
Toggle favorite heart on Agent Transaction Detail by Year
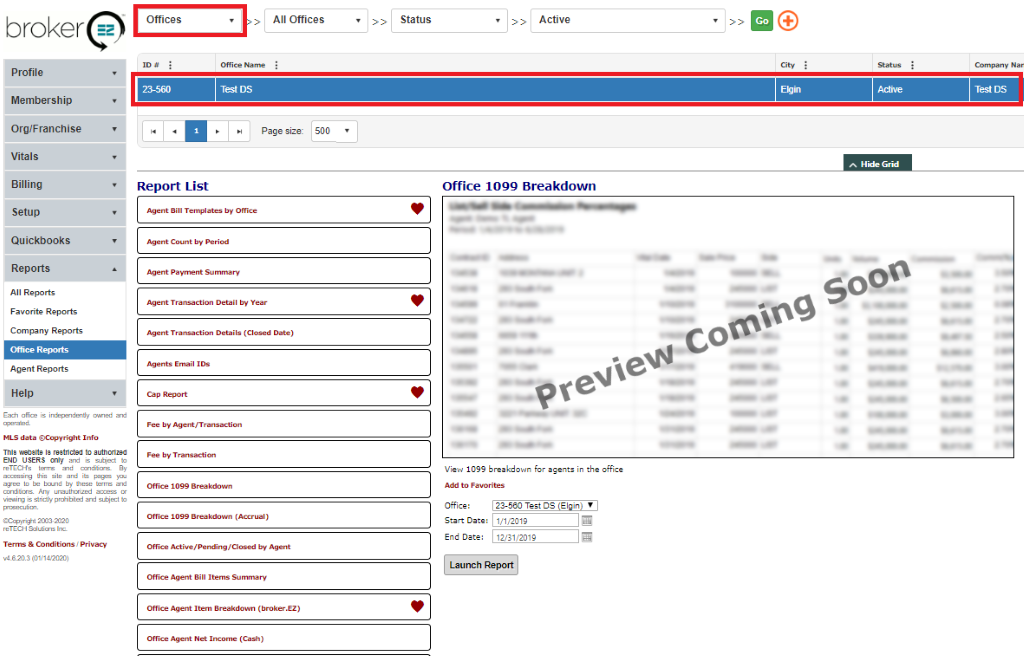tap(417, 300)
